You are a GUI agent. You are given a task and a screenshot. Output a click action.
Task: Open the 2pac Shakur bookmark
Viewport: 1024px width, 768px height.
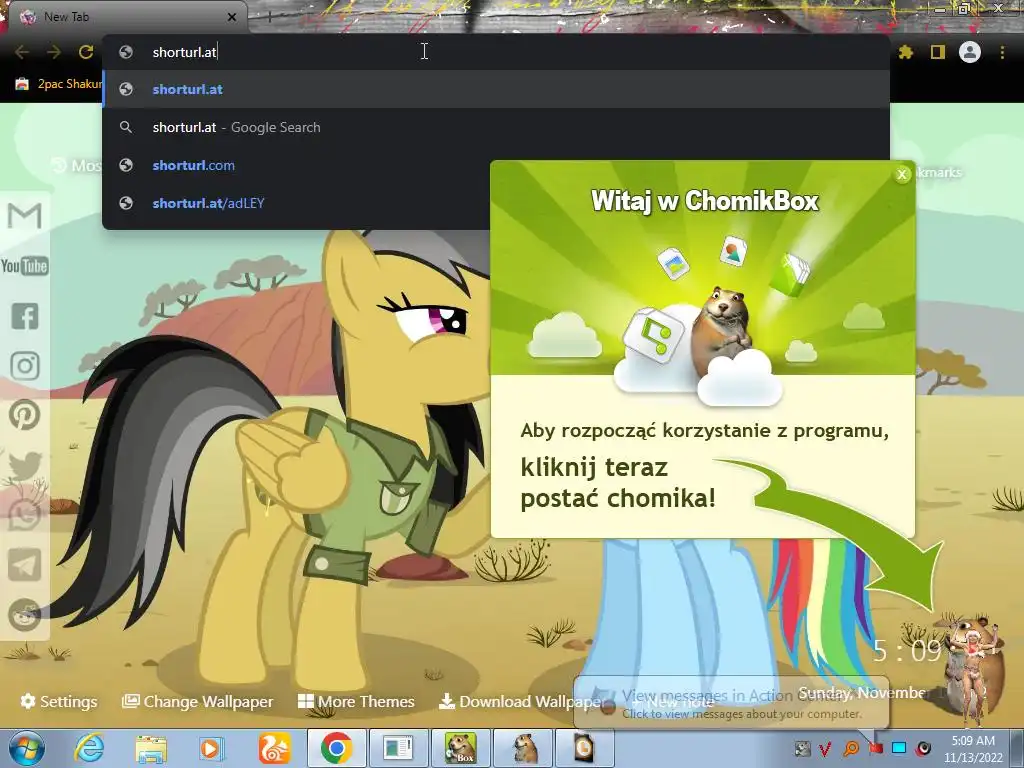coord(59,84)
